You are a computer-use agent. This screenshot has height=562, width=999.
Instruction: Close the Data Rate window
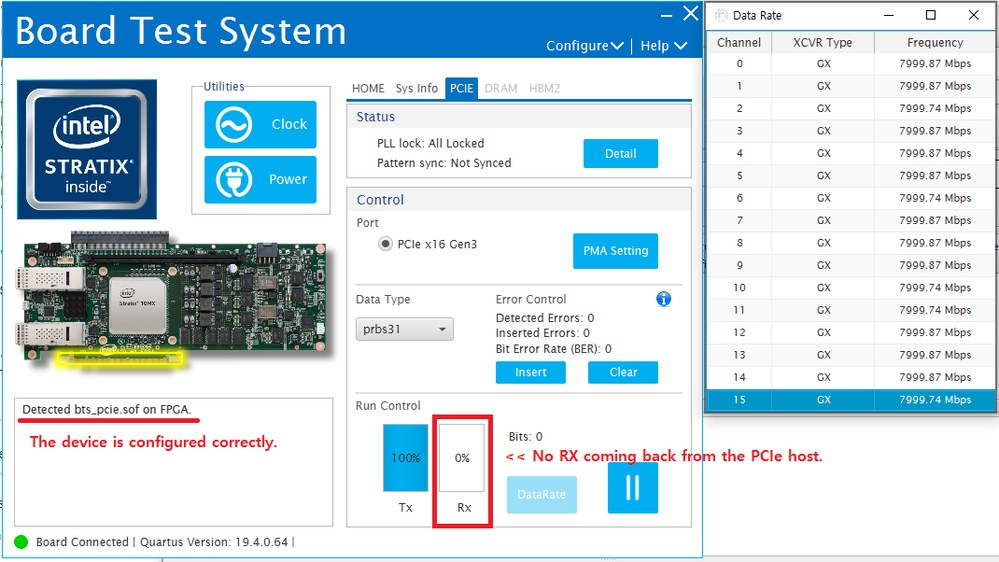(974, 15)
